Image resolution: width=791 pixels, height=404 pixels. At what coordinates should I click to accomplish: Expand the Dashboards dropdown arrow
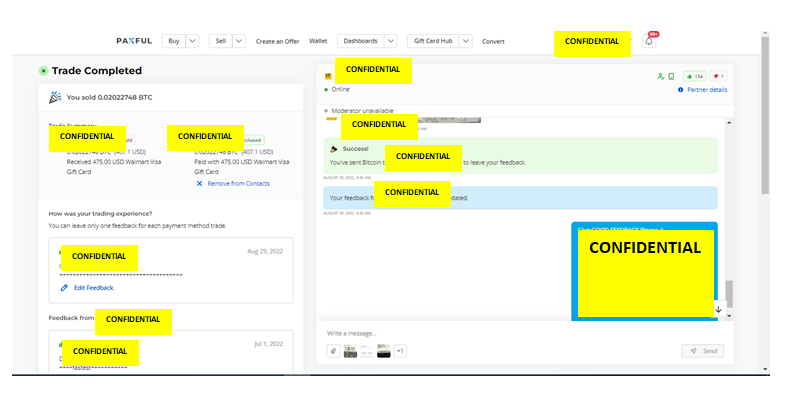[390, 41]
